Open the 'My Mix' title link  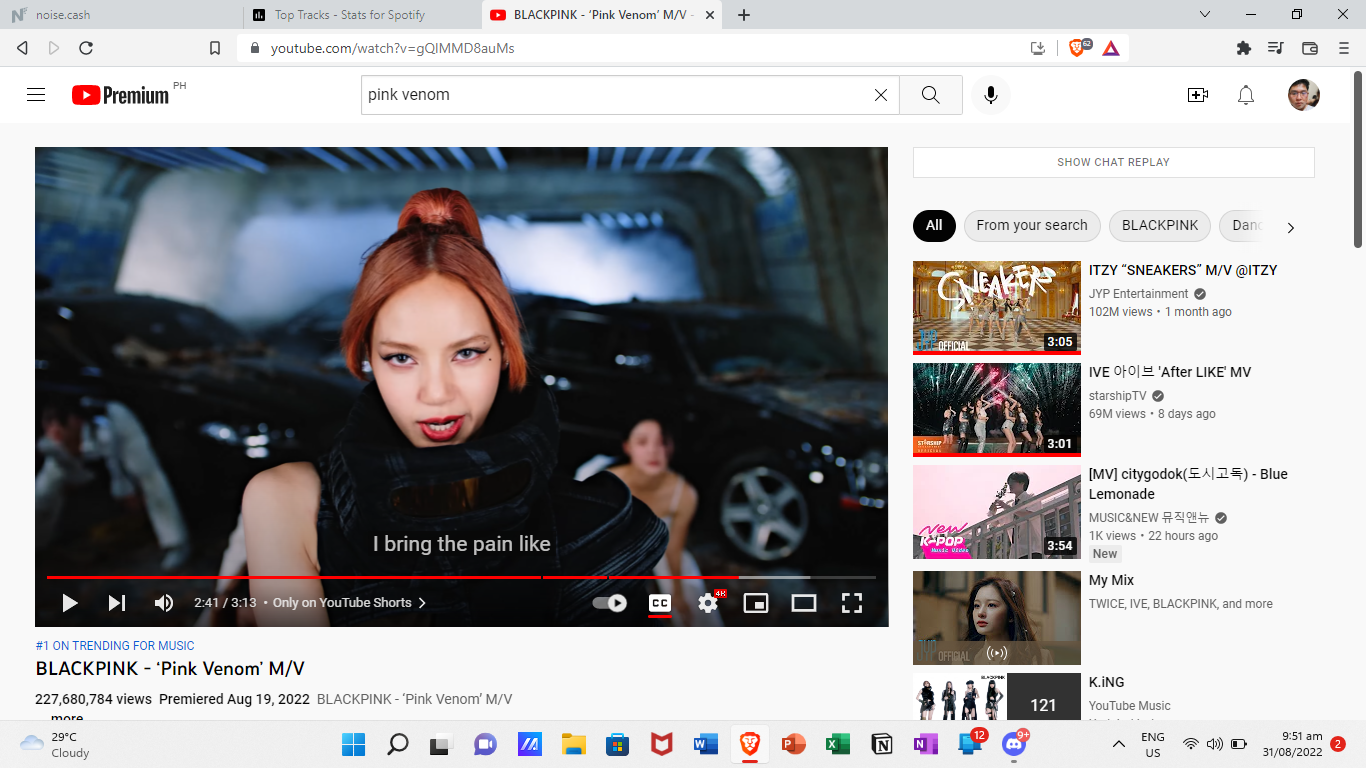pos(1111,580)
